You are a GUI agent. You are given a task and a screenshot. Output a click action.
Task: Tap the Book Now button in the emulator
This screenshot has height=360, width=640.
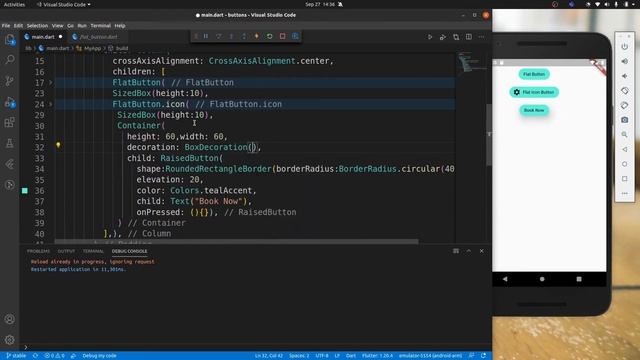pyautogui.click(x=534, y=110)
